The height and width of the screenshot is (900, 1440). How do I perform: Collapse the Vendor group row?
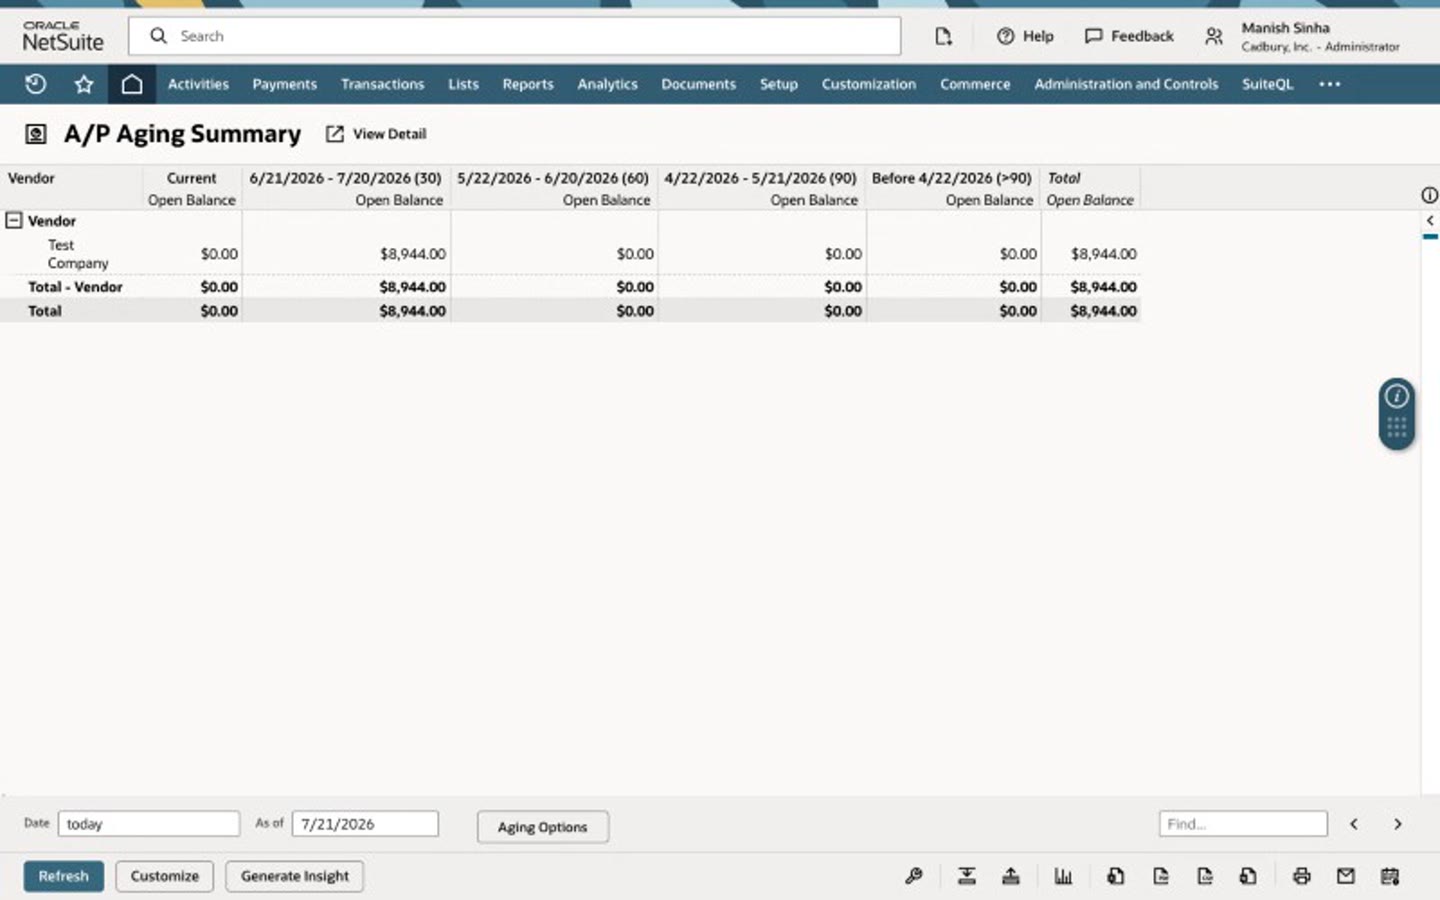pos(14,220)
